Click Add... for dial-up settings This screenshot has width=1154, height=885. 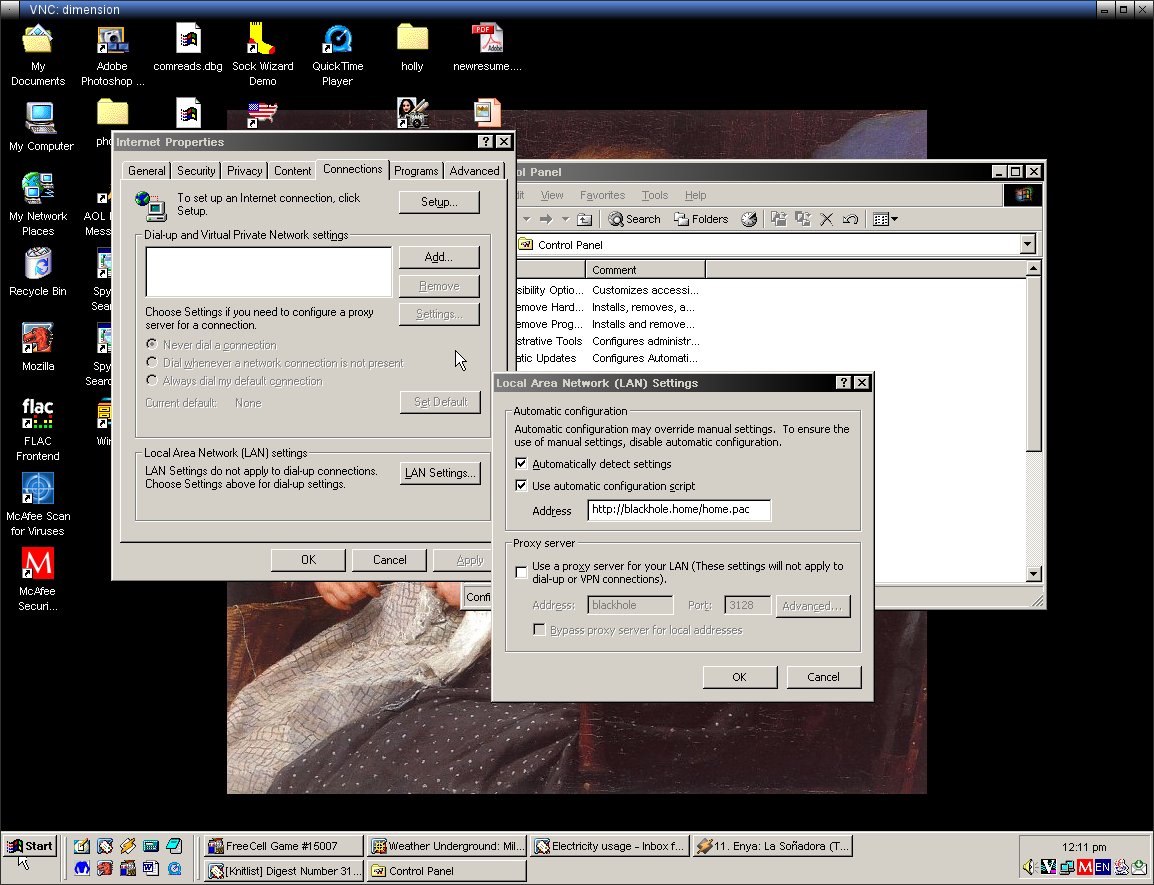(439, 257)
